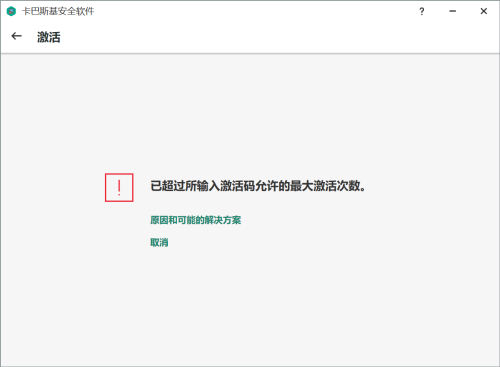Close the Kaspersky activation window
Image resolution: width=500 pixels, height=367 pixels.
coord(484,11)
